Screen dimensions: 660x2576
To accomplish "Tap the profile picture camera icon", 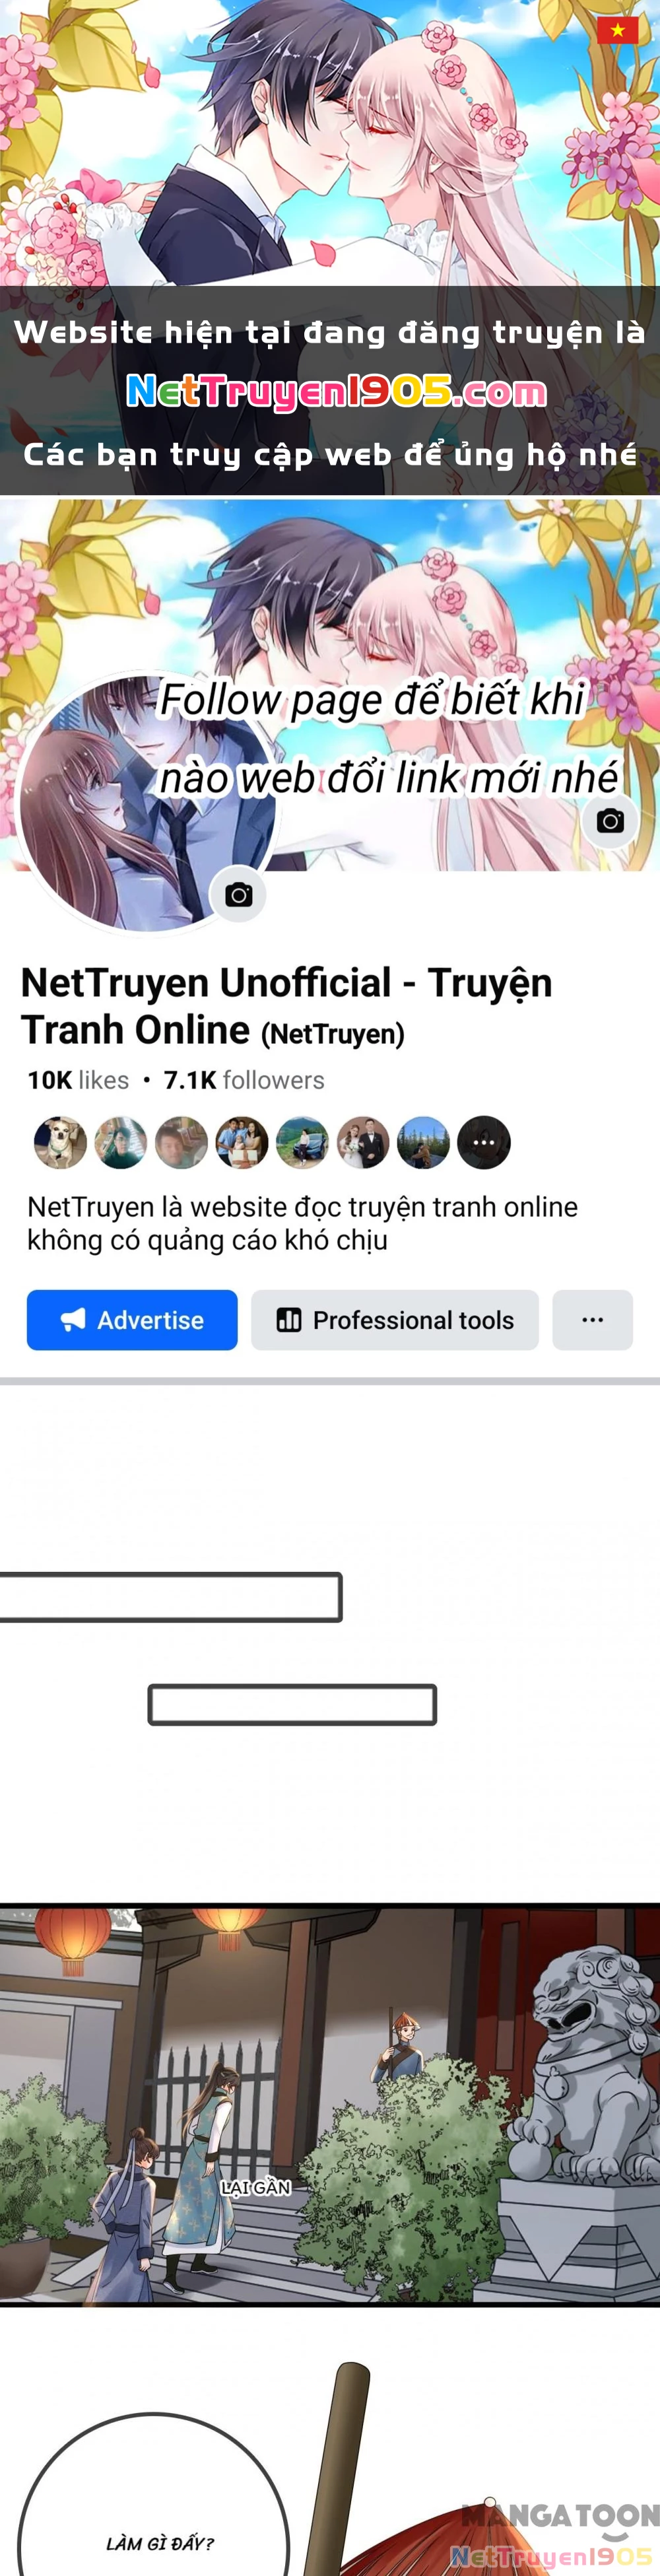I will pos(238,895).
